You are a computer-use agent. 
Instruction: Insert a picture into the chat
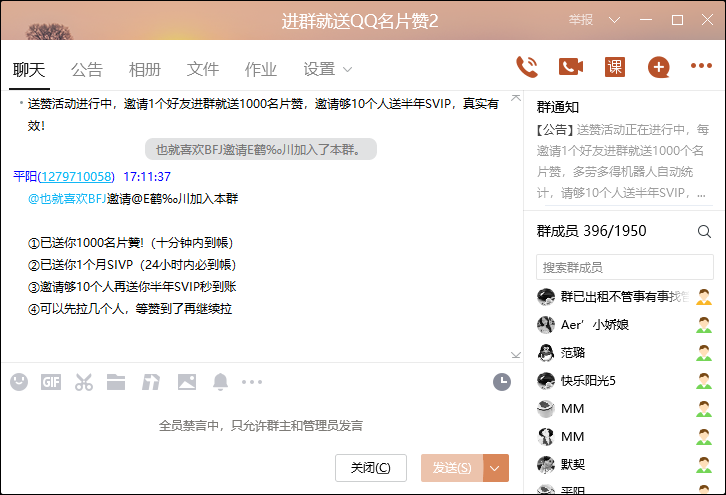tap(187, 382)
